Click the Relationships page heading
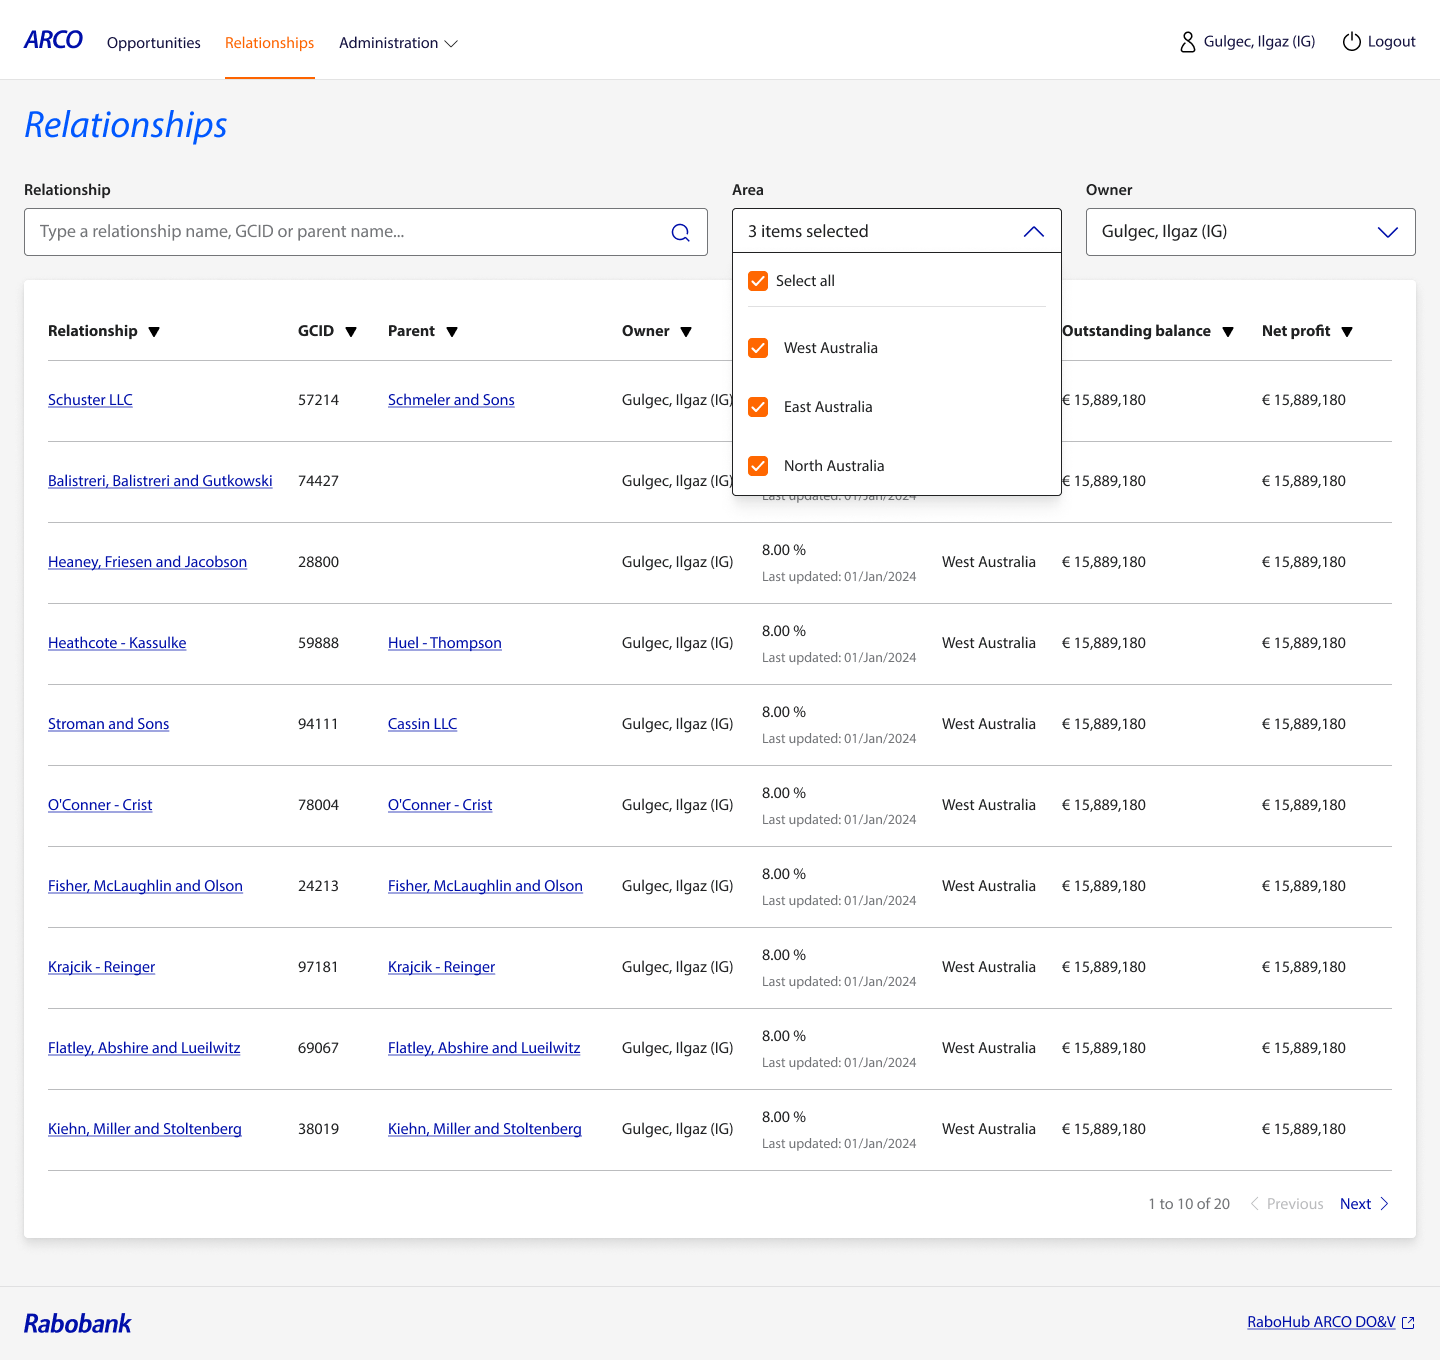The image size is (1440, 1360). click(x=126, y=125)
